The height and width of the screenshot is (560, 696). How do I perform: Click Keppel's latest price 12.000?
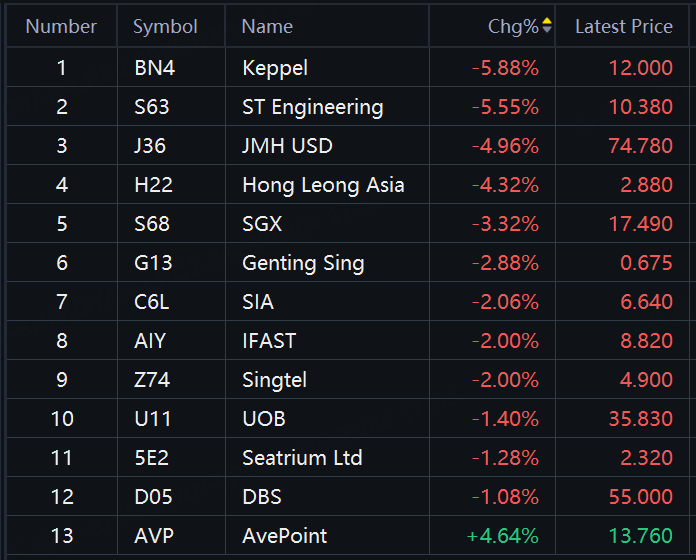tap(640, 68)
